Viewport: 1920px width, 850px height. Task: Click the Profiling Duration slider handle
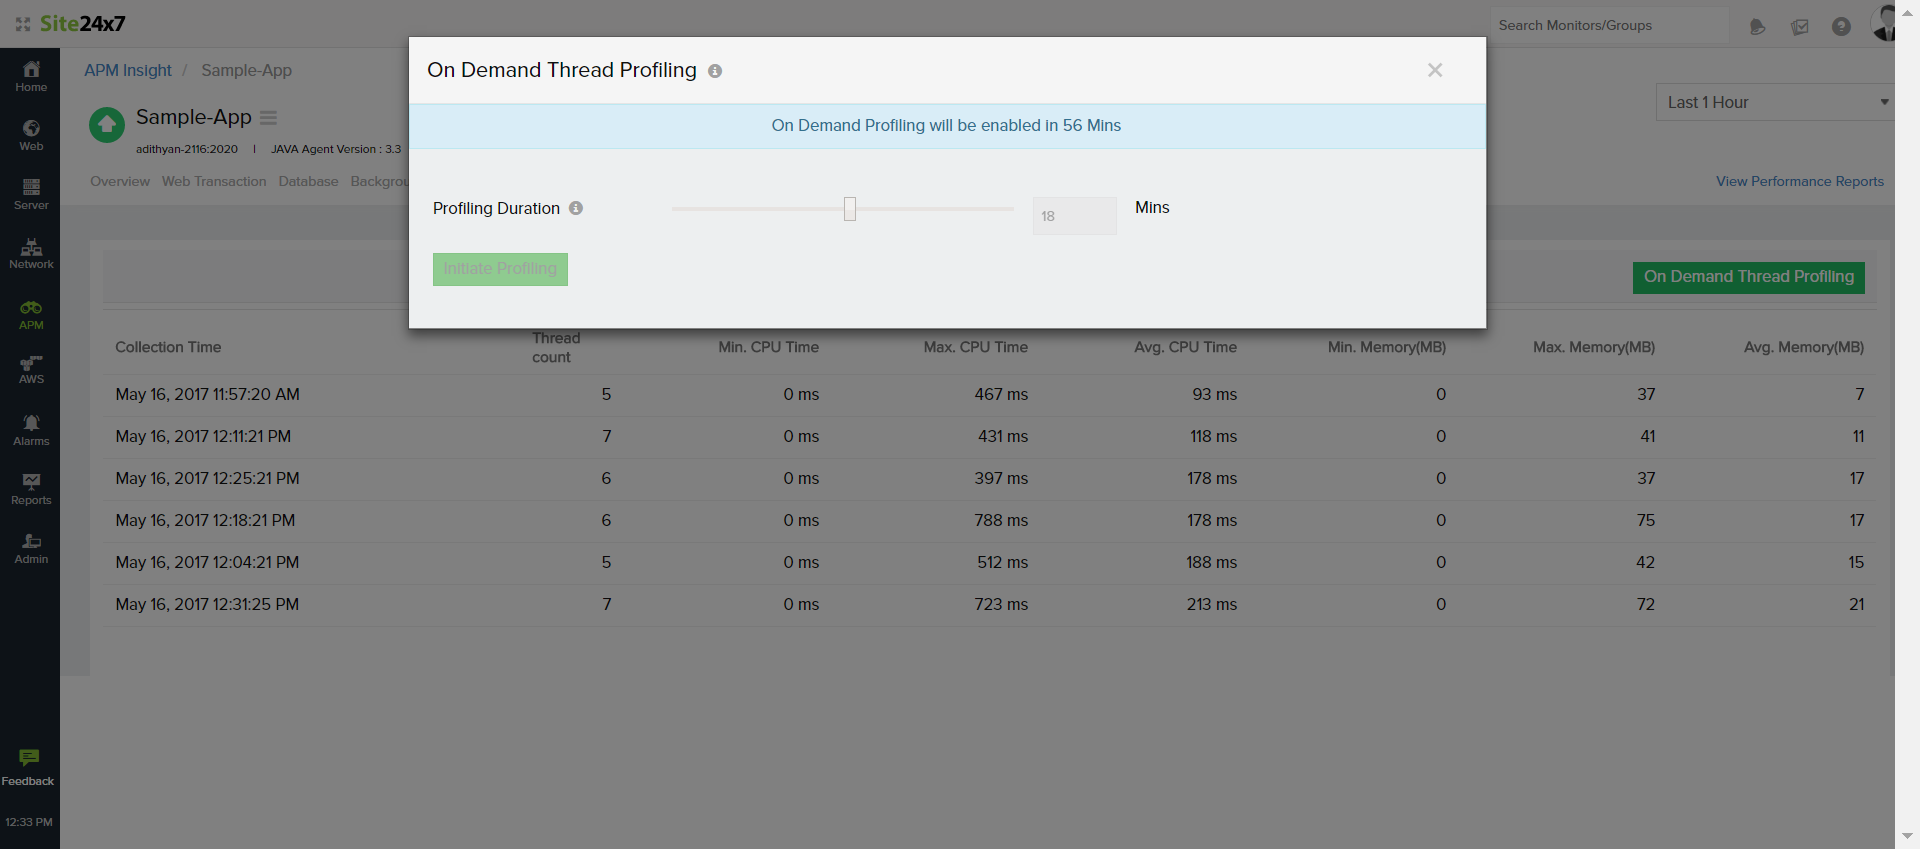tap(850, 208)
